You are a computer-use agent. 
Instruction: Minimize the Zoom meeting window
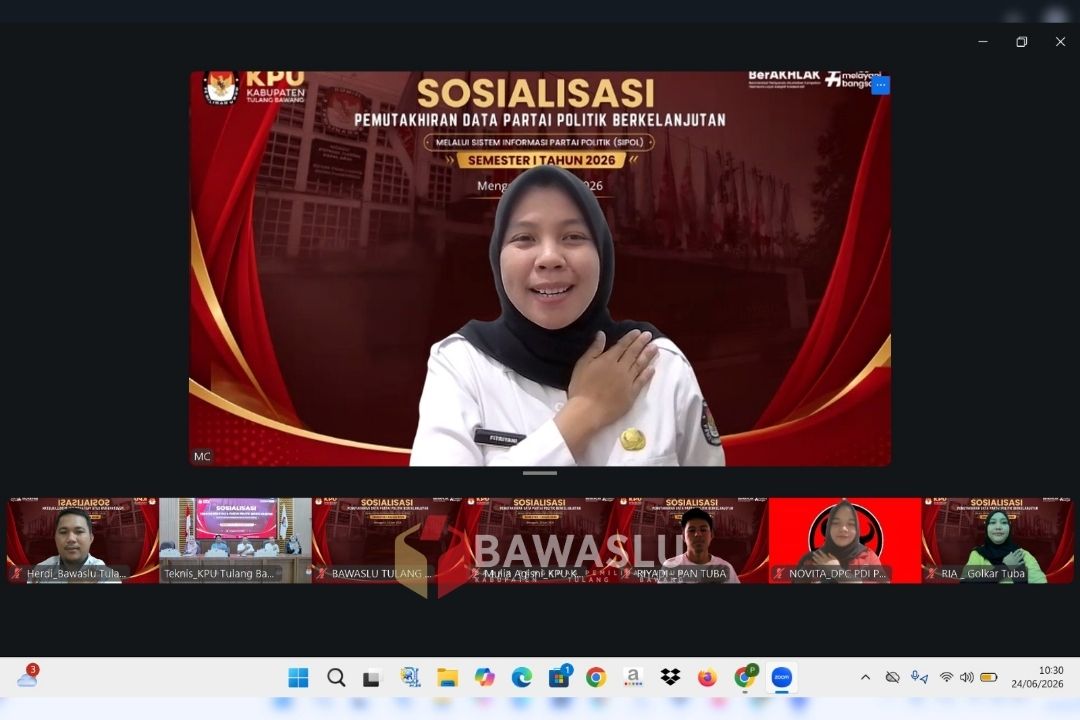point(983,42)
